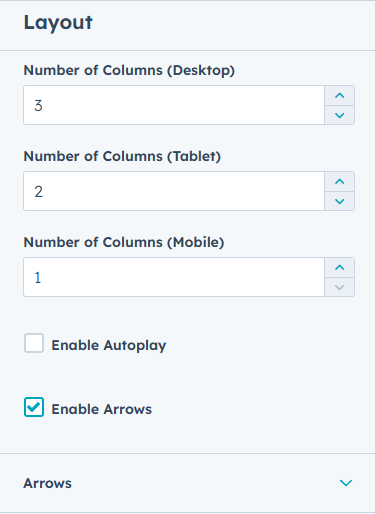Increment the Mobile columns stepper
Image resolution: width=375 pixels, height=514 pixels.
pyautogui.click(x=339, y=268)
